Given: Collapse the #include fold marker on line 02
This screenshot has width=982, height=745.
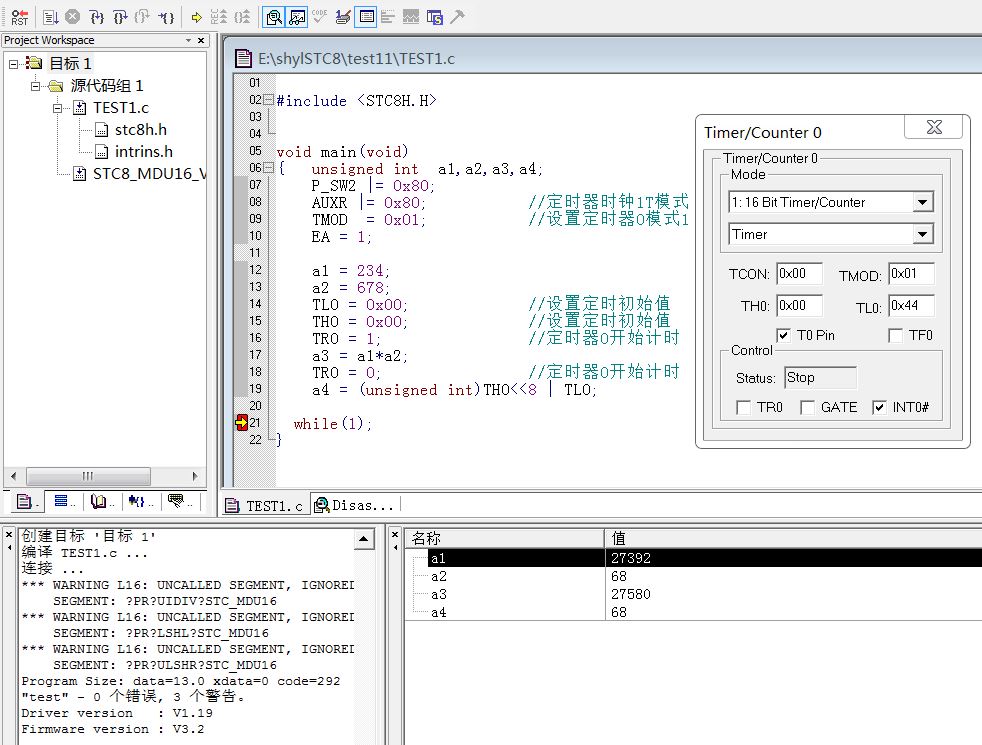Looking at the screenshot, I should [x=269, y=100].
